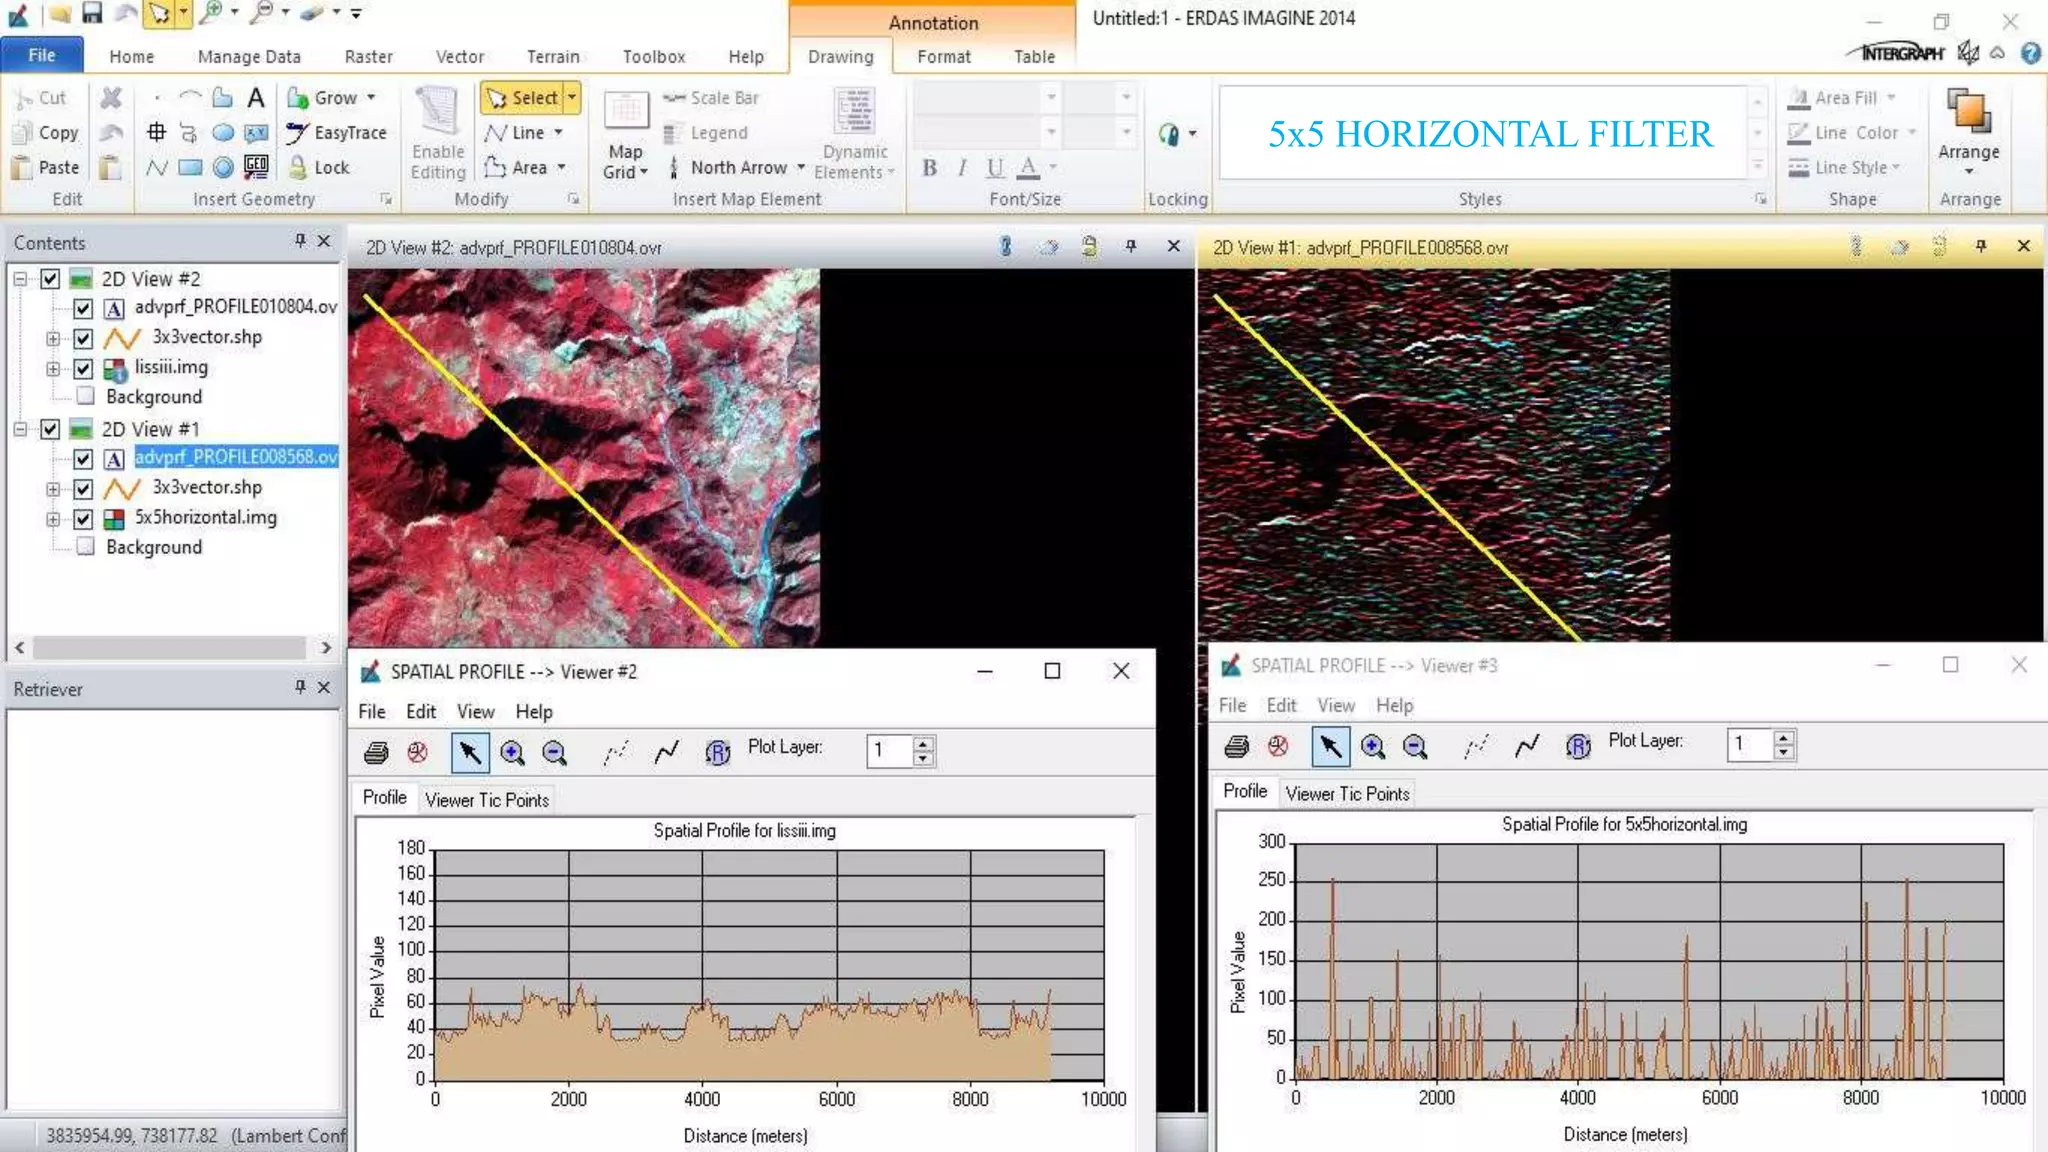Increment Plot Layer spinner in Viewer #3

[1783, 737]
